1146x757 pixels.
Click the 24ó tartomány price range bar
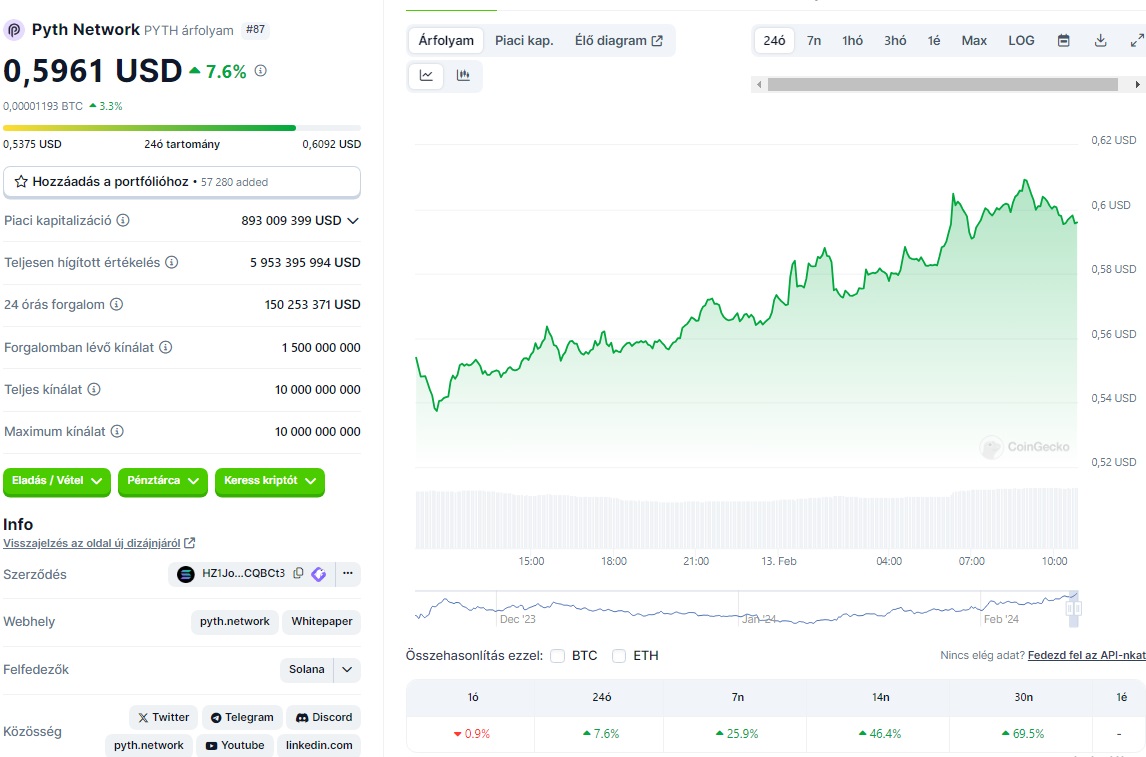(182, 128)
